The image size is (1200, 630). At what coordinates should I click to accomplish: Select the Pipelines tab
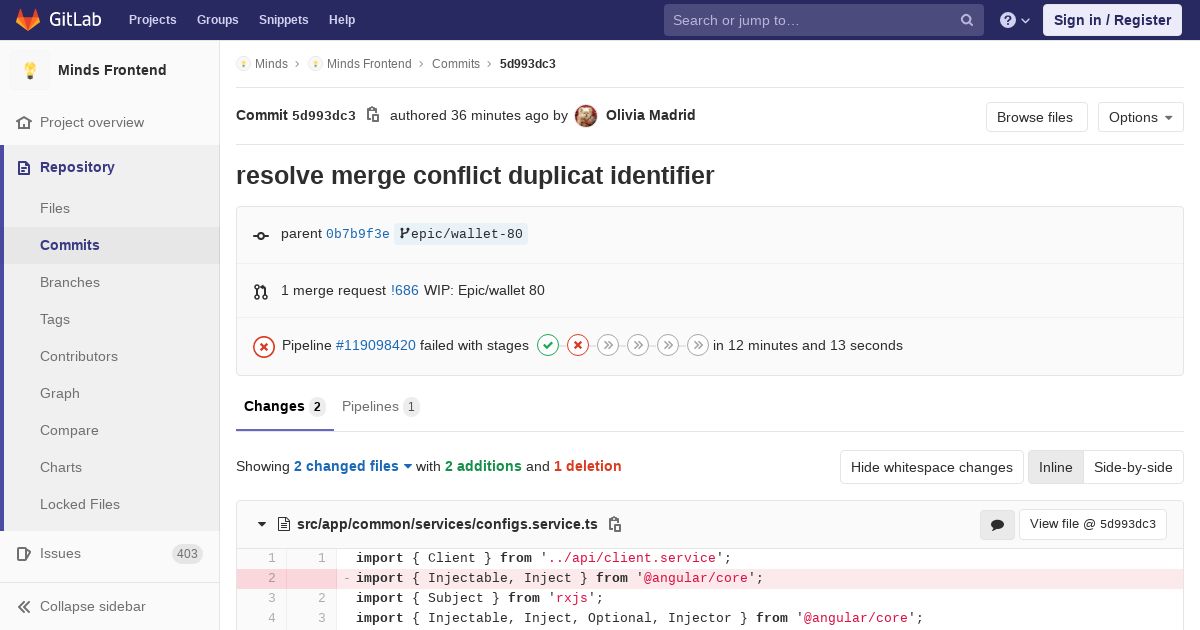[x=380, y=407]
